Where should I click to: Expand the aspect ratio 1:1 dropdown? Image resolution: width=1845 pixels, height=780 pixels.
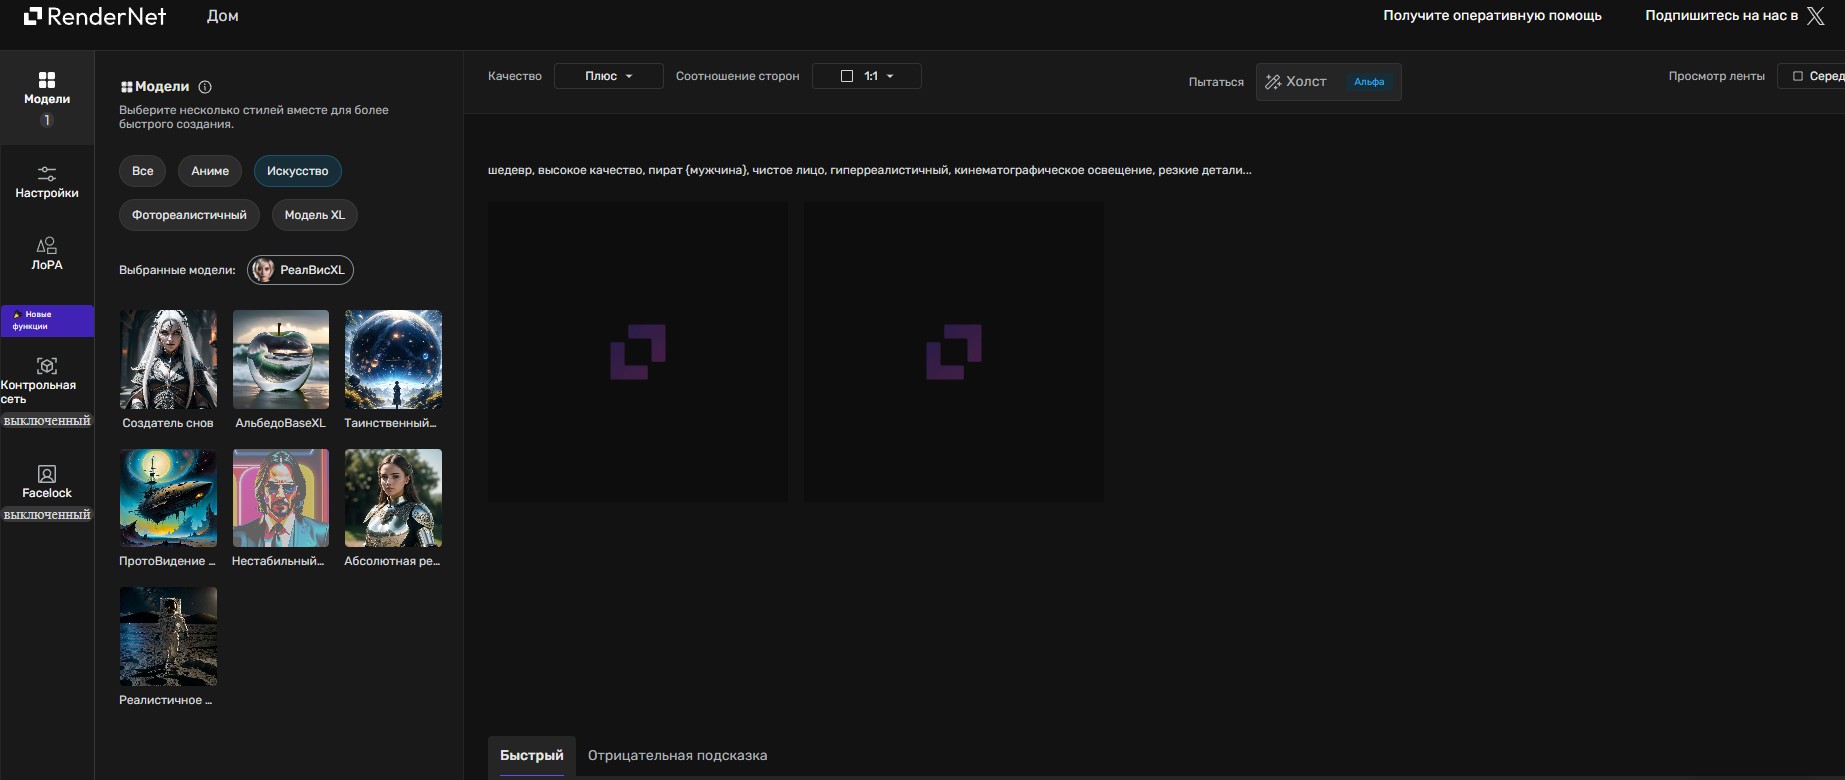tap(866, 76)
